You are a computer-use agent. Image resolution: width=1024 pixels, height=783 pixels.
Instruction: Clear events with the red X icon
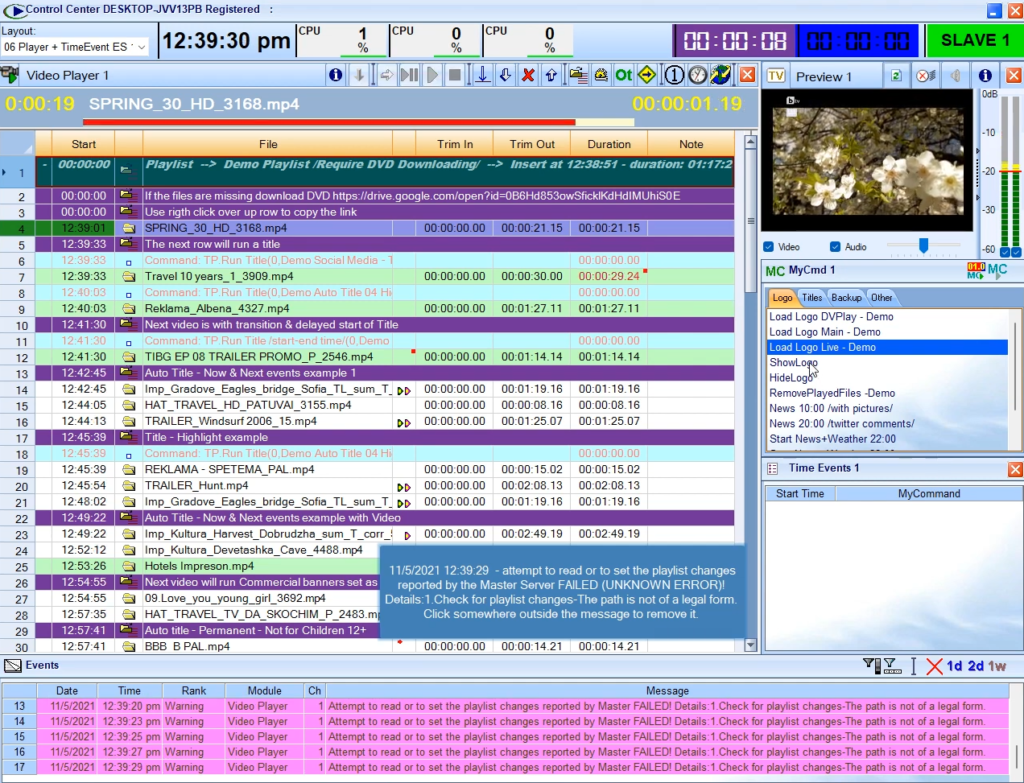point(934,666)
